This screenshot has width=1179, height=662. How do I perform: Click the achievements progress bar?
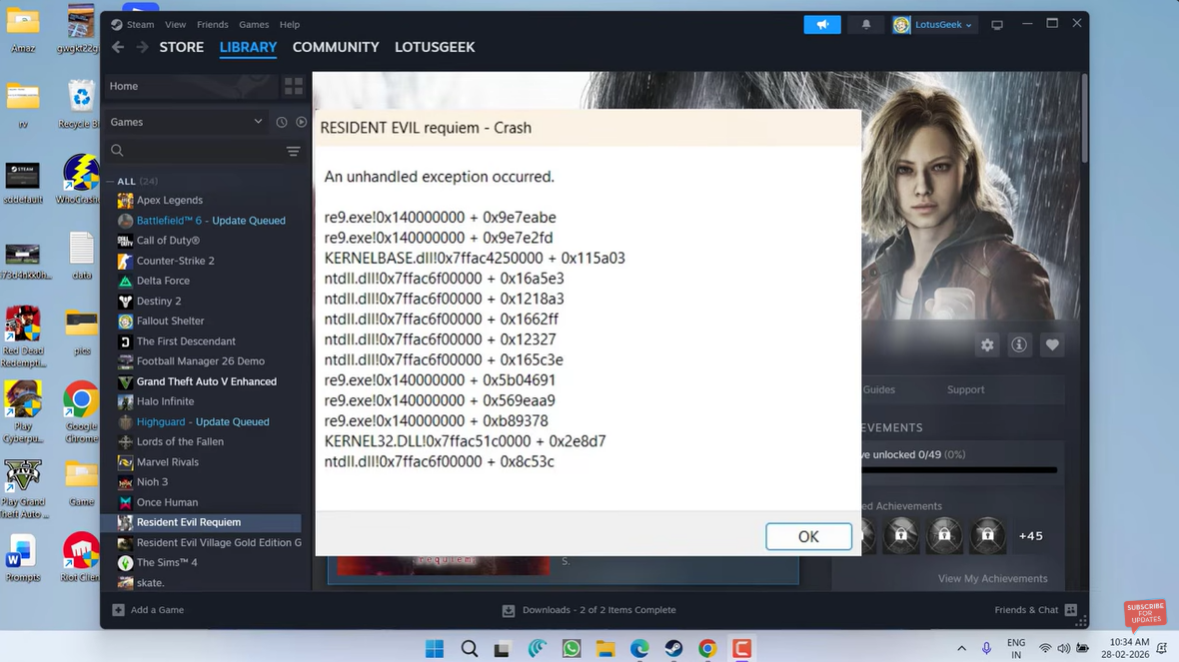[958, 469]
